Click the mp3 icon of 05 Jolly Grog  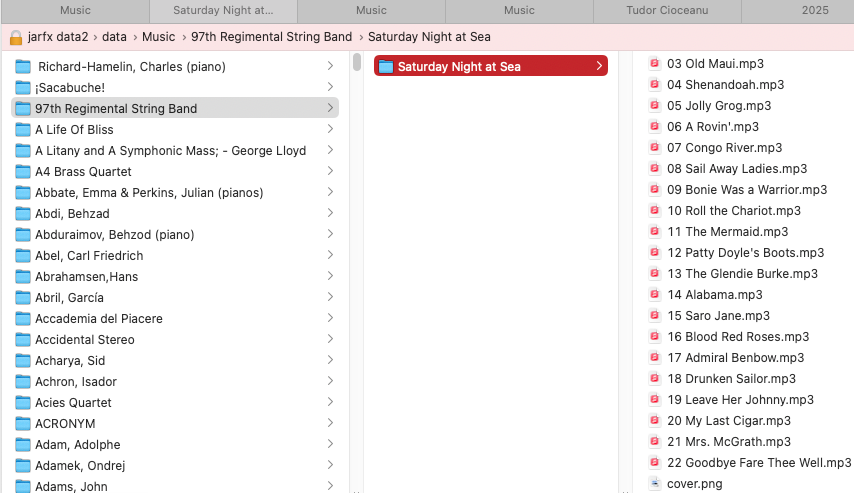click(x=655, y=105)
